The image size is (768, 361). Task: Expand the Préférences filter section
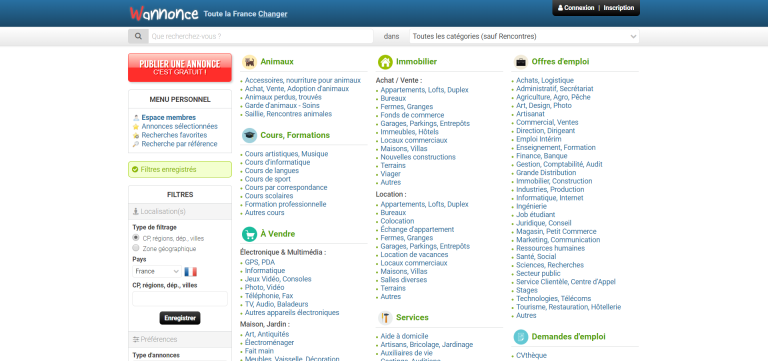point(180,339)
